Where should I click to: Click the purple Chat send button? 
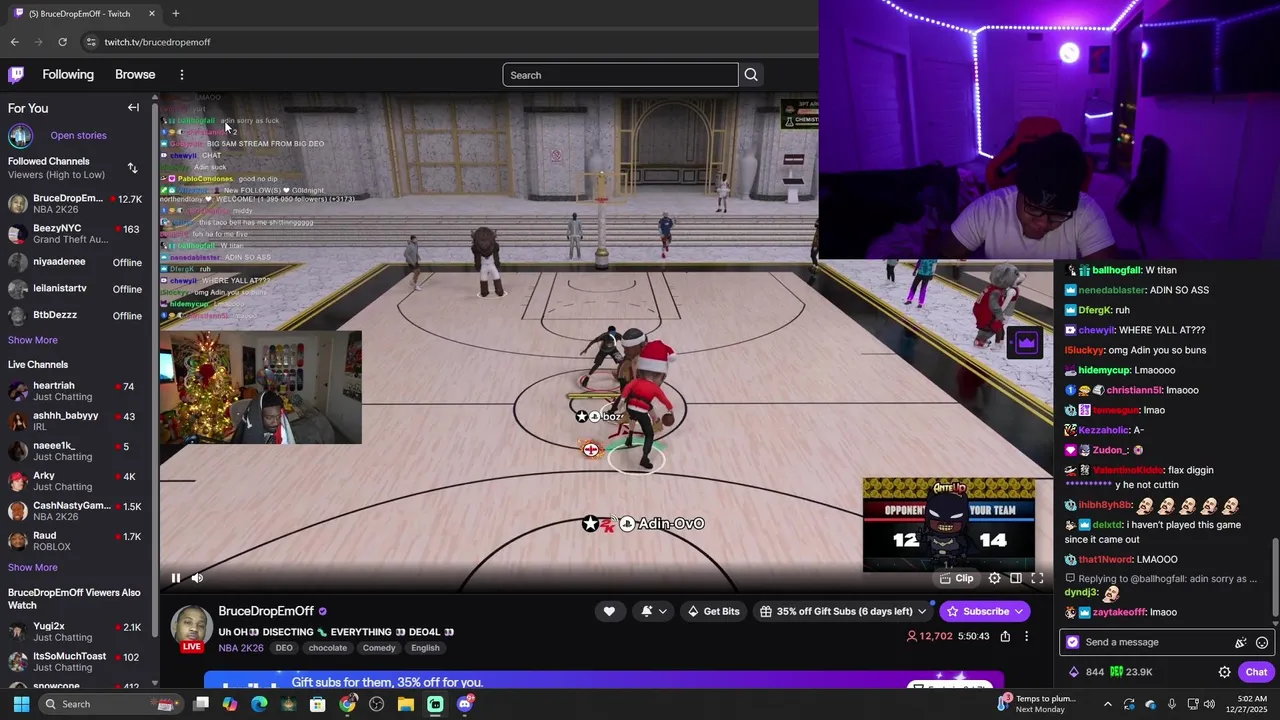[x=1256, y=672]
